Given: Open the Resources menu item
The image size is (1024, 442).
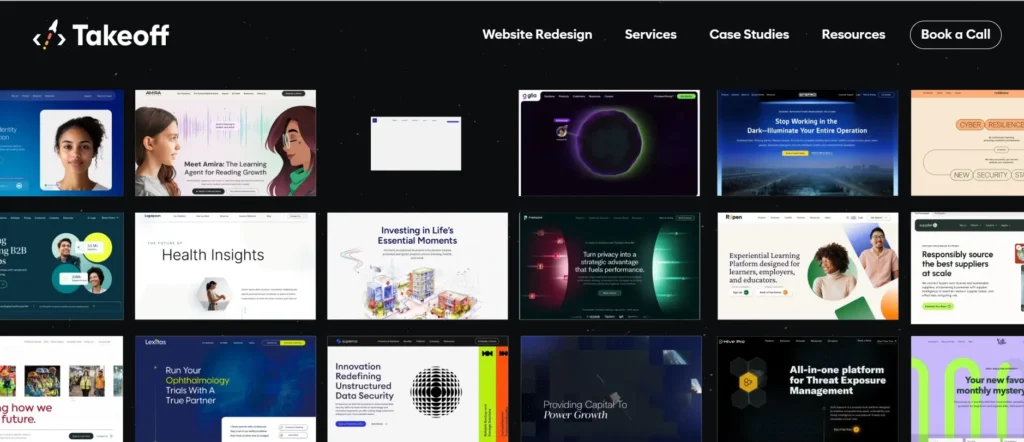Looking at the screenshot, I should click(853, 35).
